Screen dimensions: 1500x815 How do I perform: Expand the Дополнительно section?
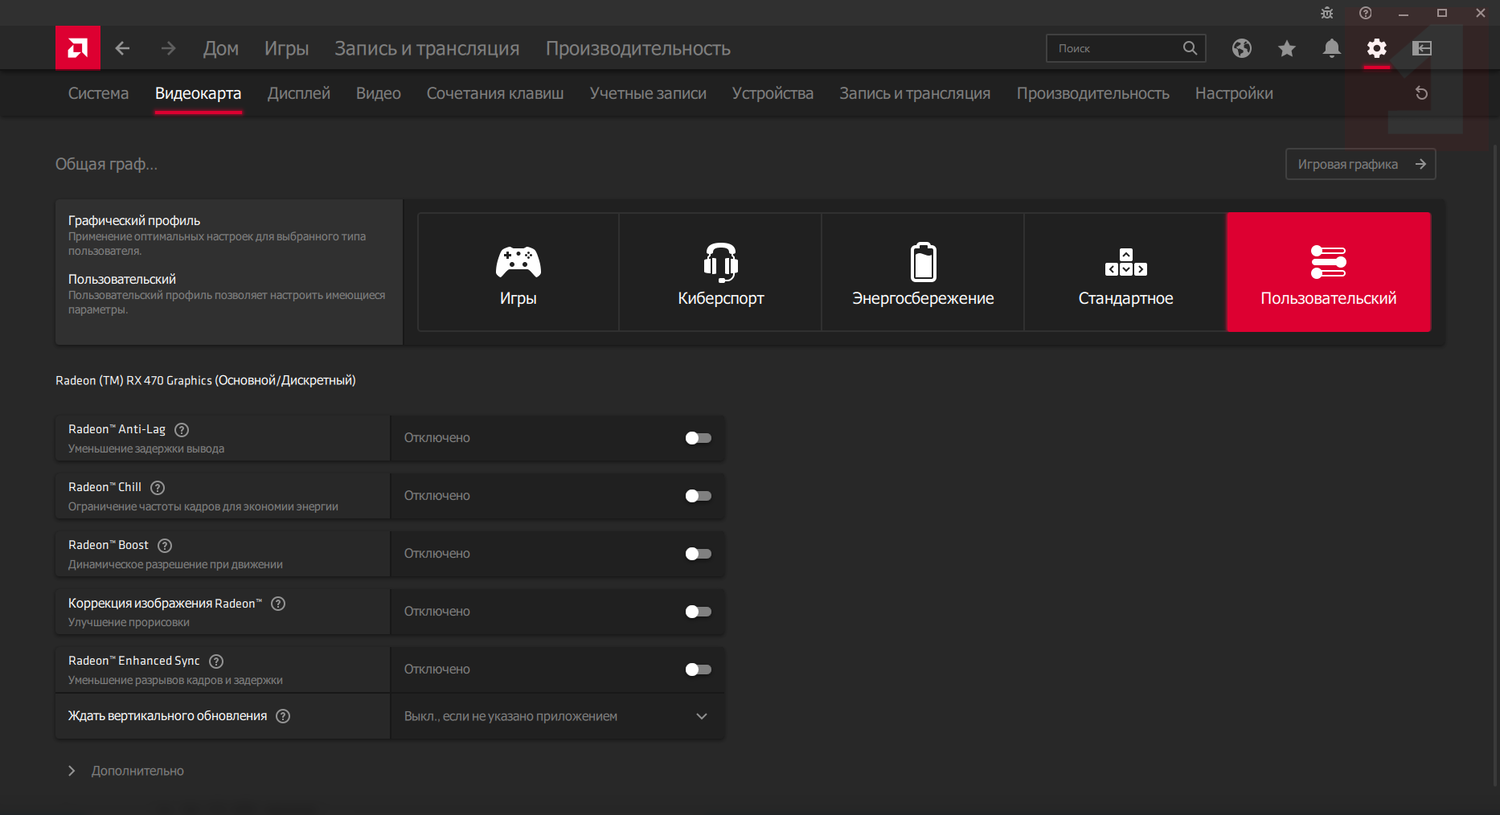(126, 771)
